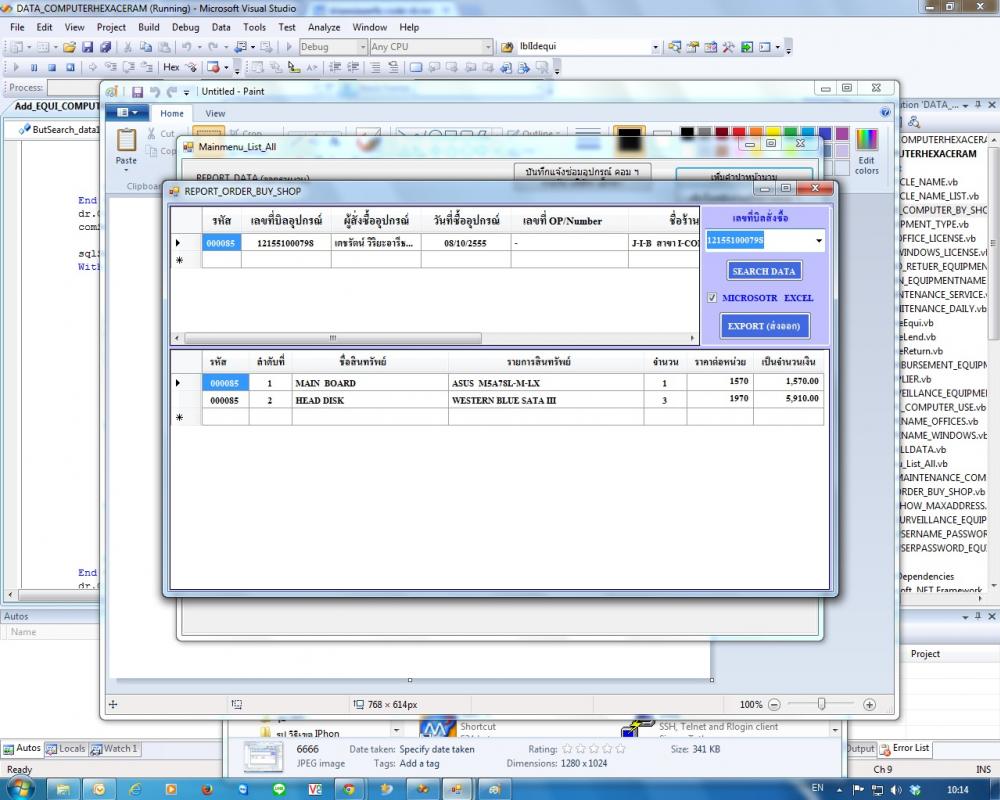Click the Add_EQUI_COMPUT document tab
This screenshot has height=800, width=1000.
55,106
